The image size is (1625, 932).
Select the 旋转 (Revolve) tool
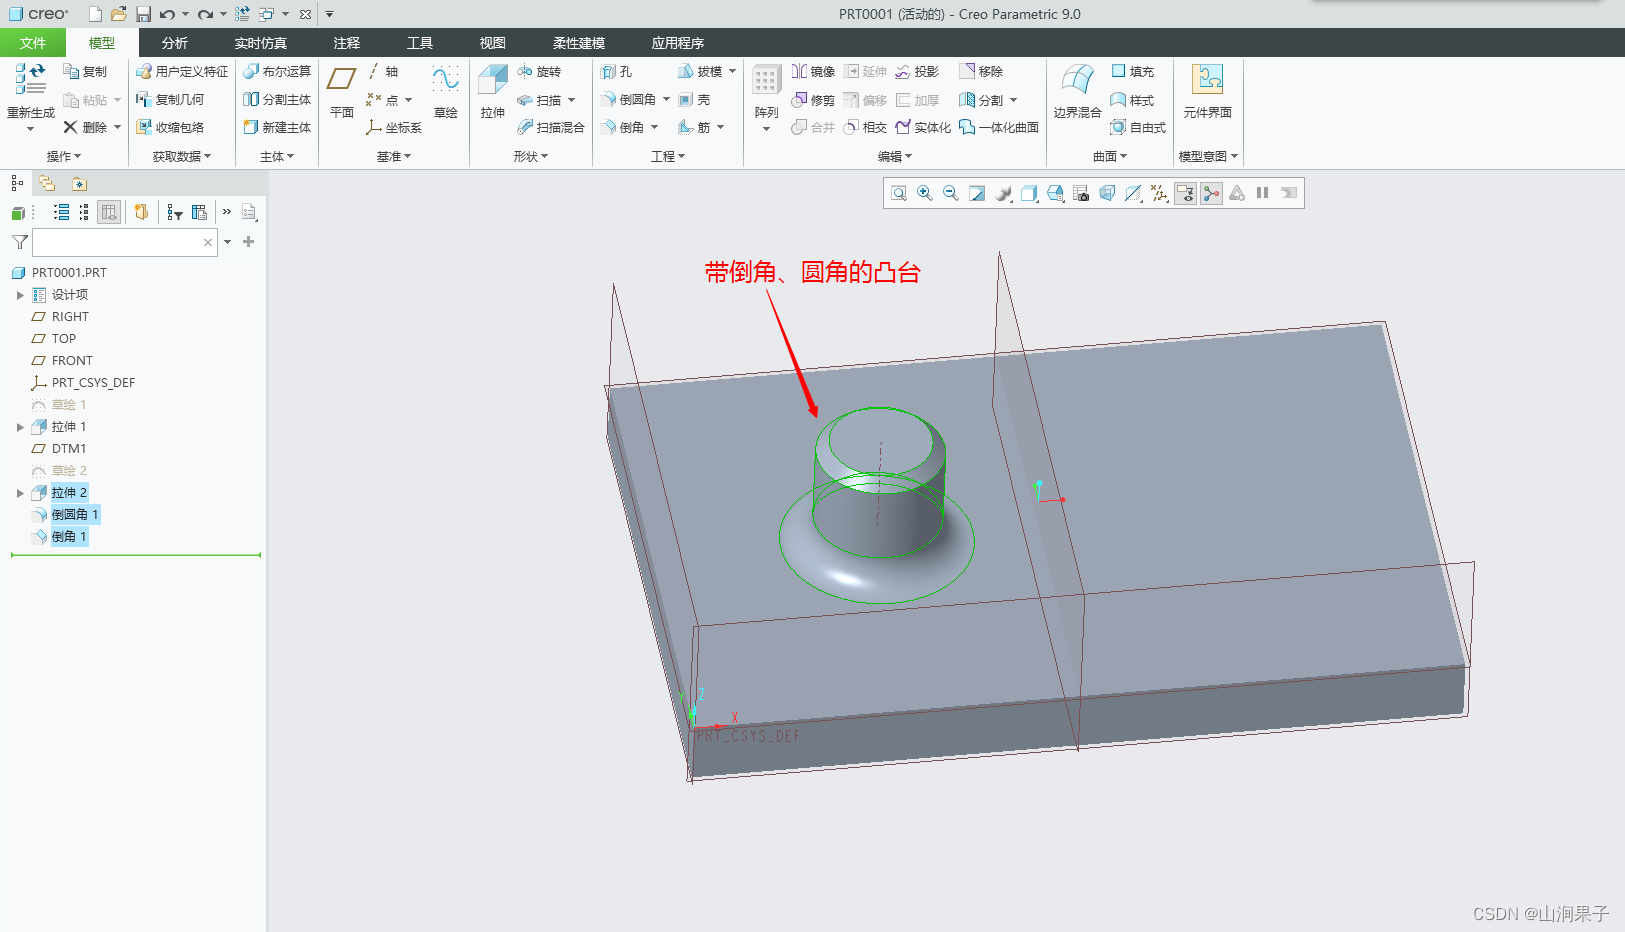(541, 71)
